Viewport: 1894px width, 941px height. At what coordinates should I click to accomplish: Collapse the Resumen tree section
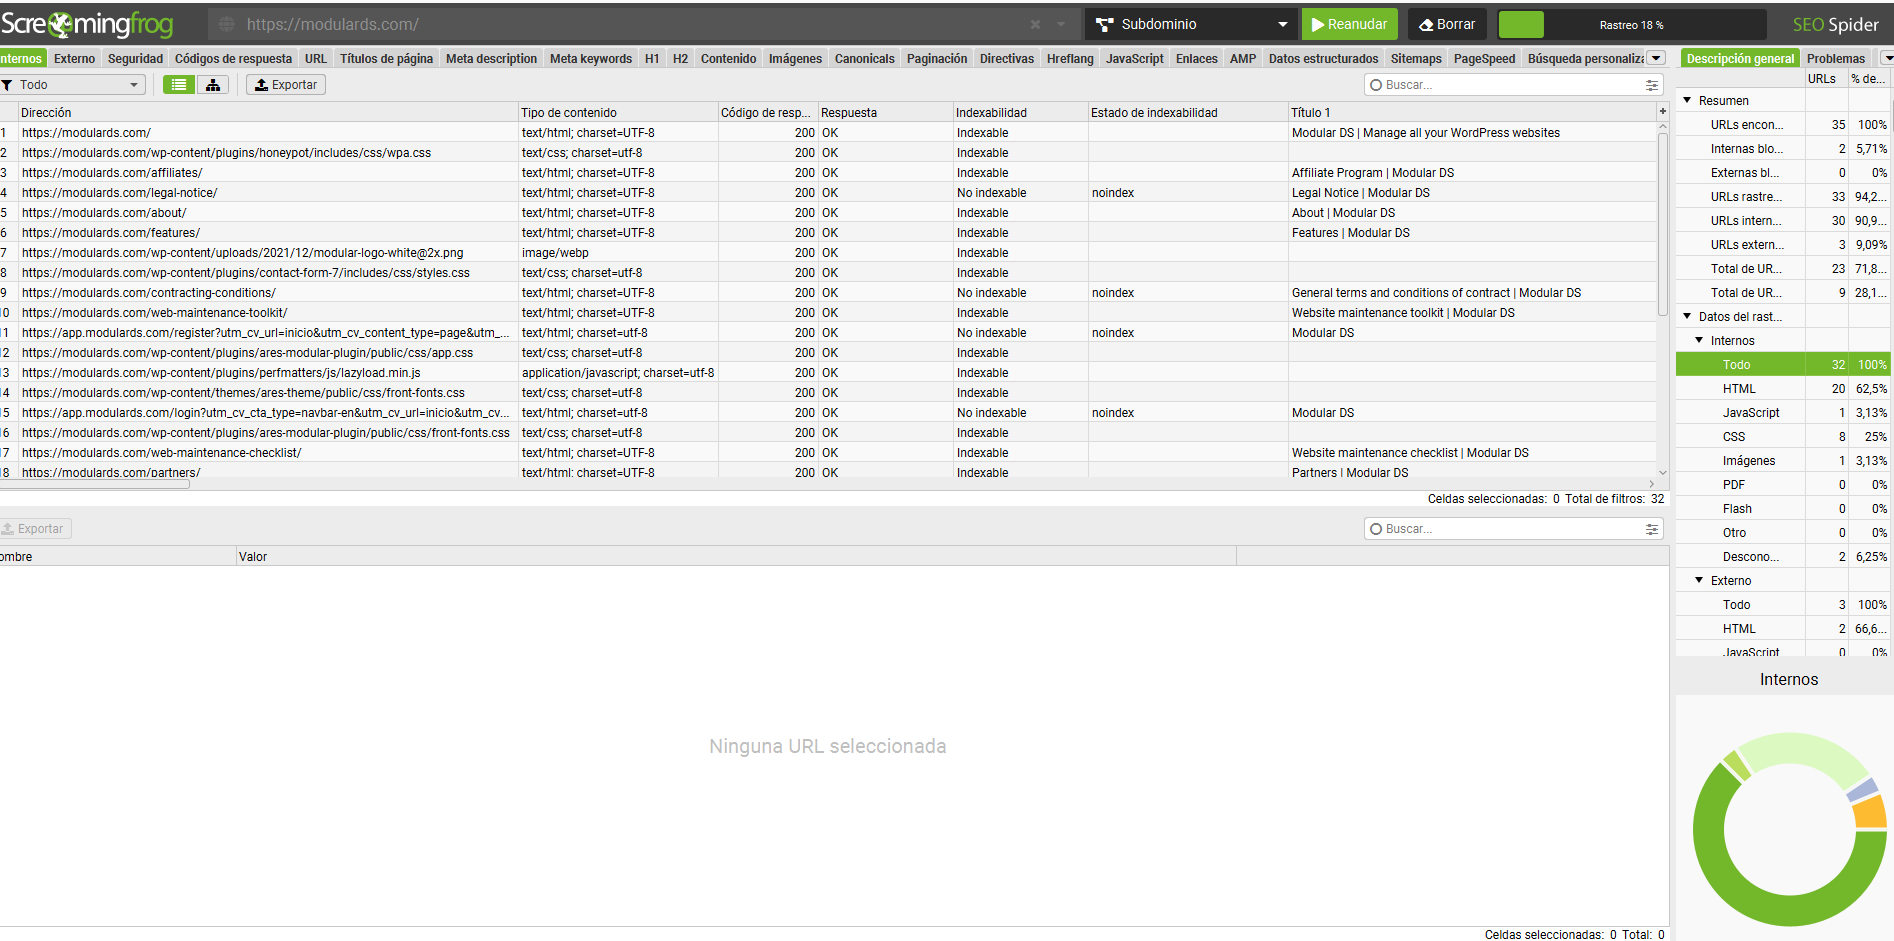[1687, 99]
